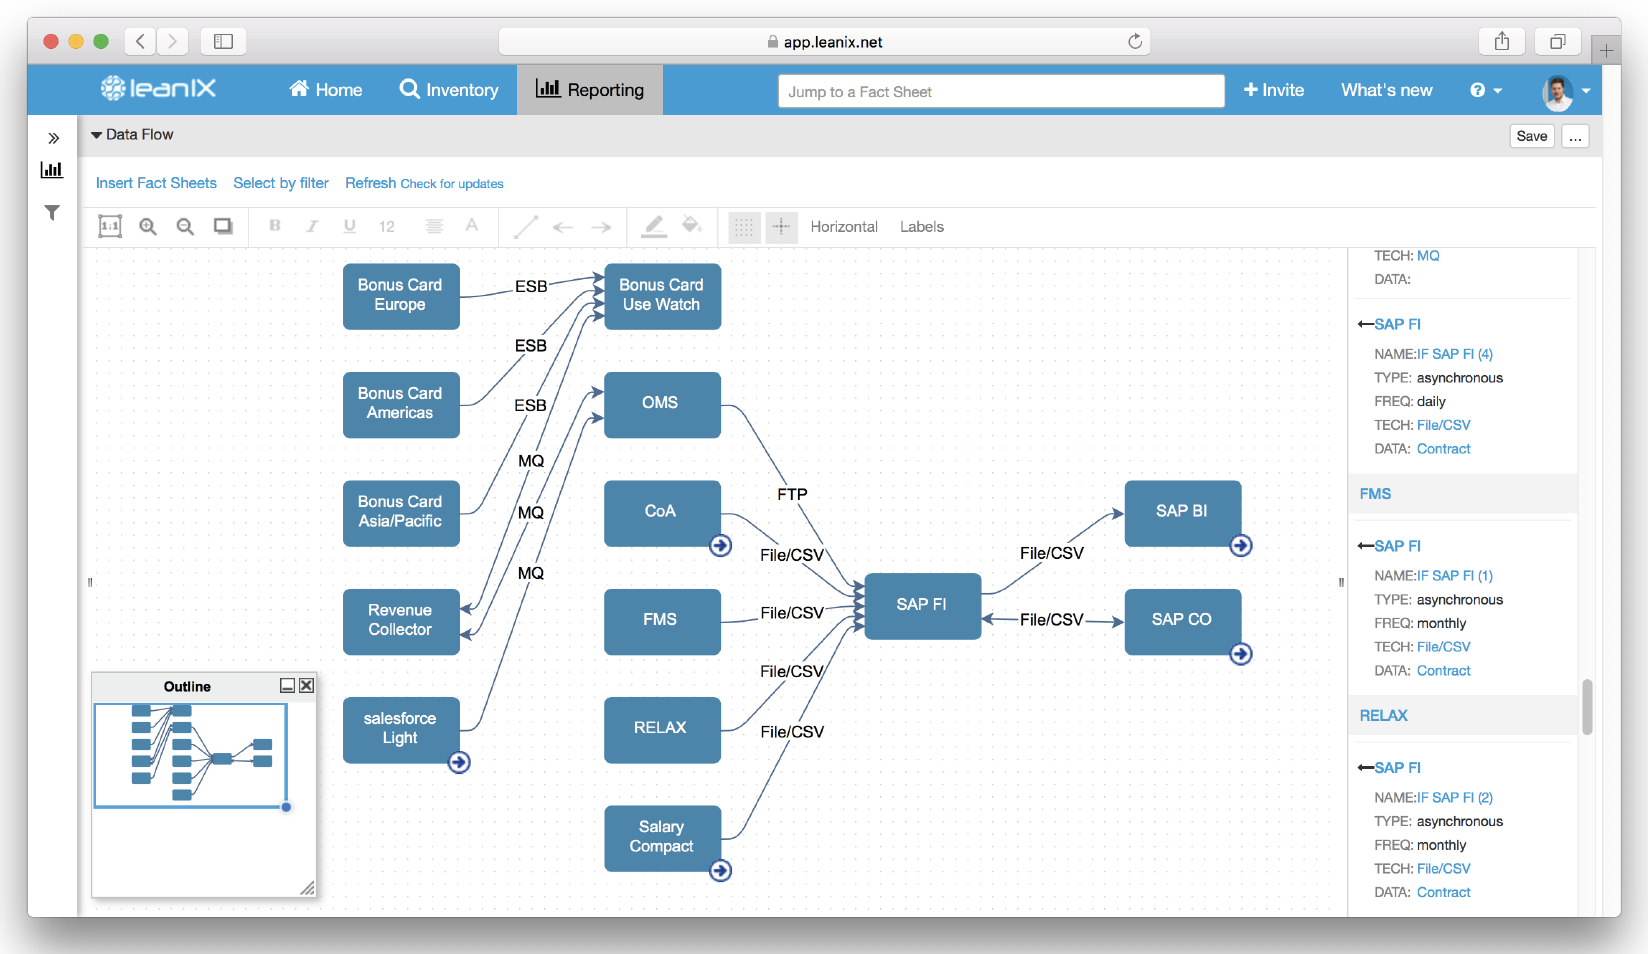The image size is (1648, 954).
Task: Select the reporting charts icon in the sidebar
Action: (x=52, y=170)
